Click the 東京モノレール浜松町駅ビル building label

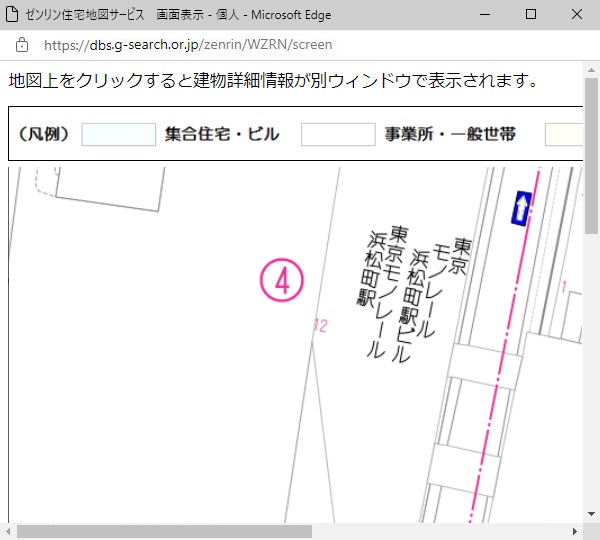coord(433,300)
